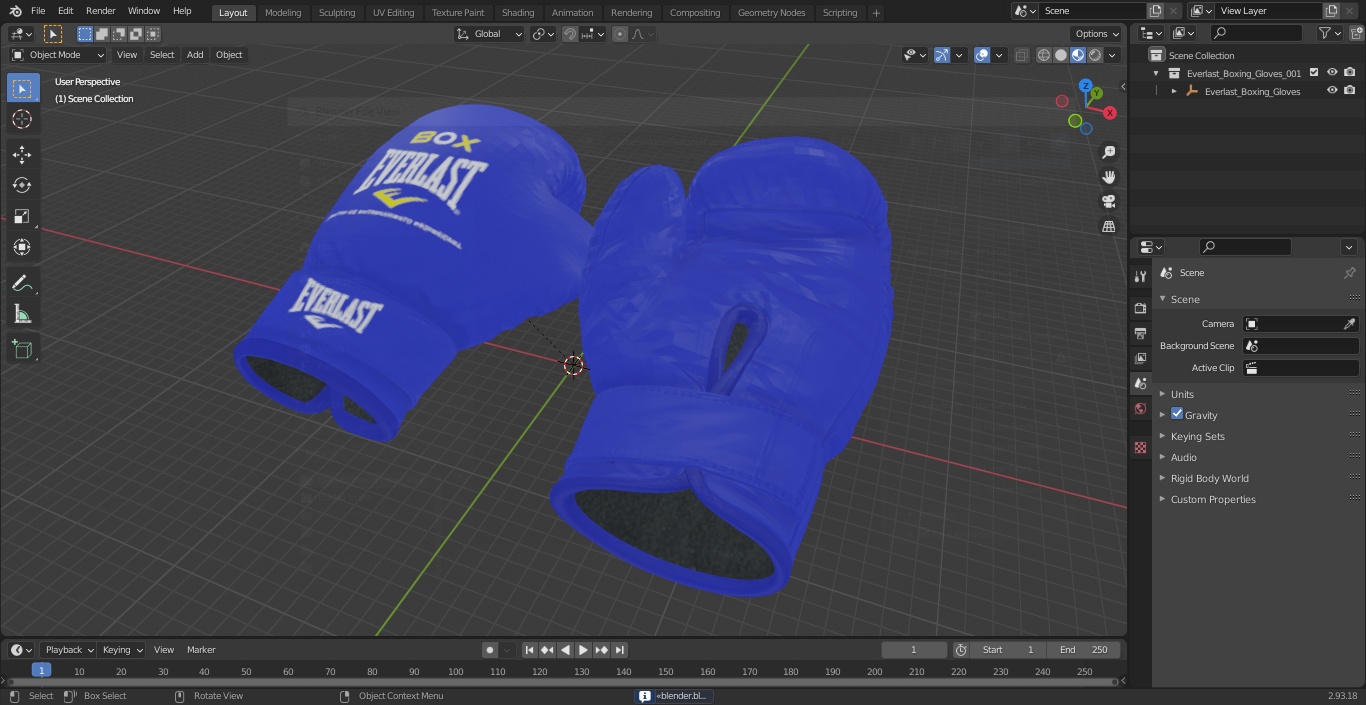Expand the Units panel
The image size is (1366, 705).
pyautogui.click(x=1182, y=394)
